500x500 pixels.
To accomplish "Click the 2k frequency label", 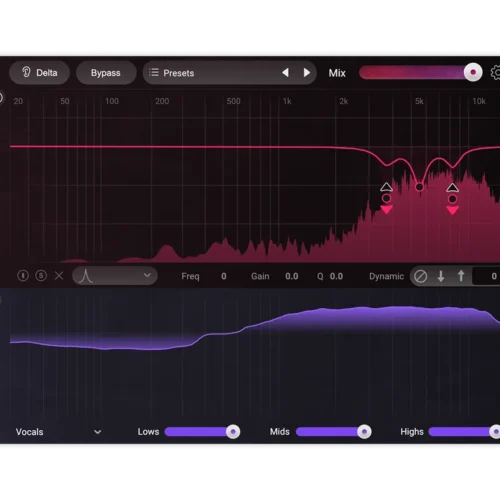I will click(344, 101).
